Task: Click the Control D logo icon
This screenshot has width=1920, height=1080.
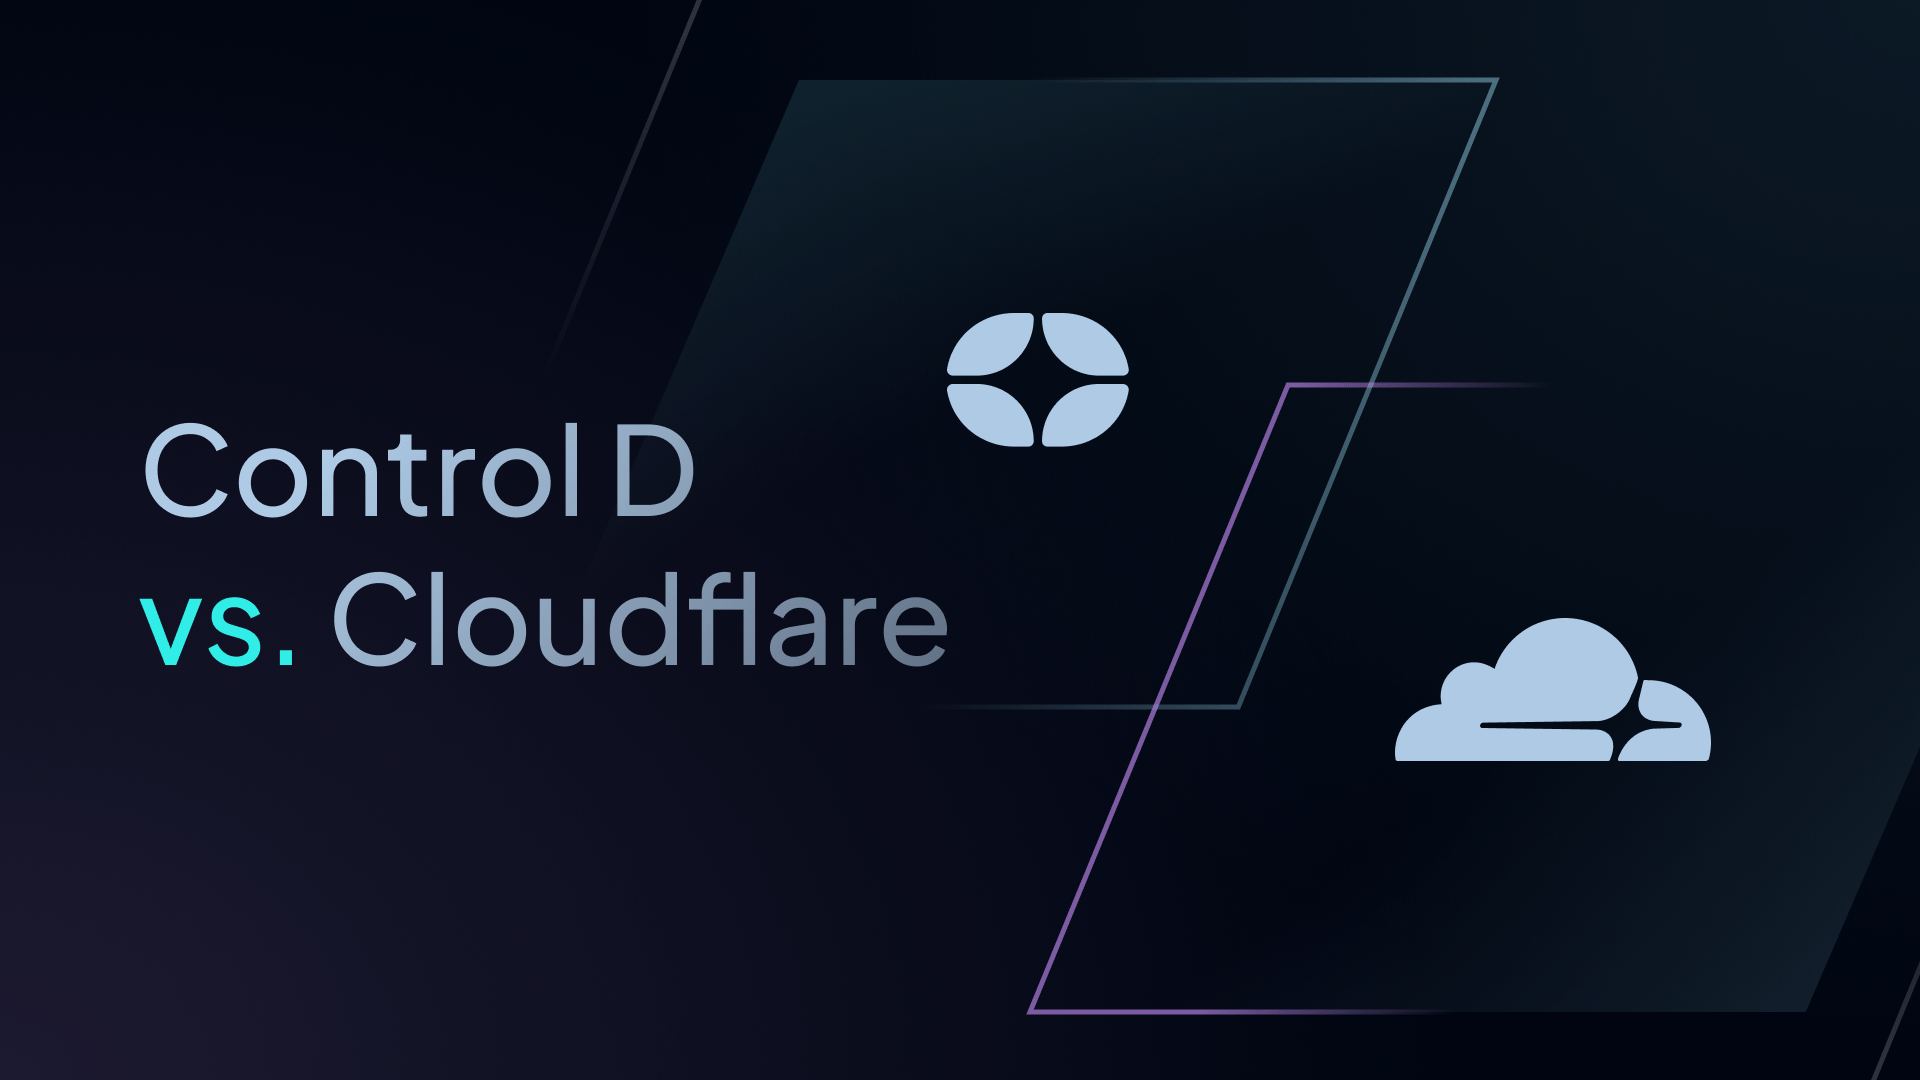Action: coord(1042,382)
